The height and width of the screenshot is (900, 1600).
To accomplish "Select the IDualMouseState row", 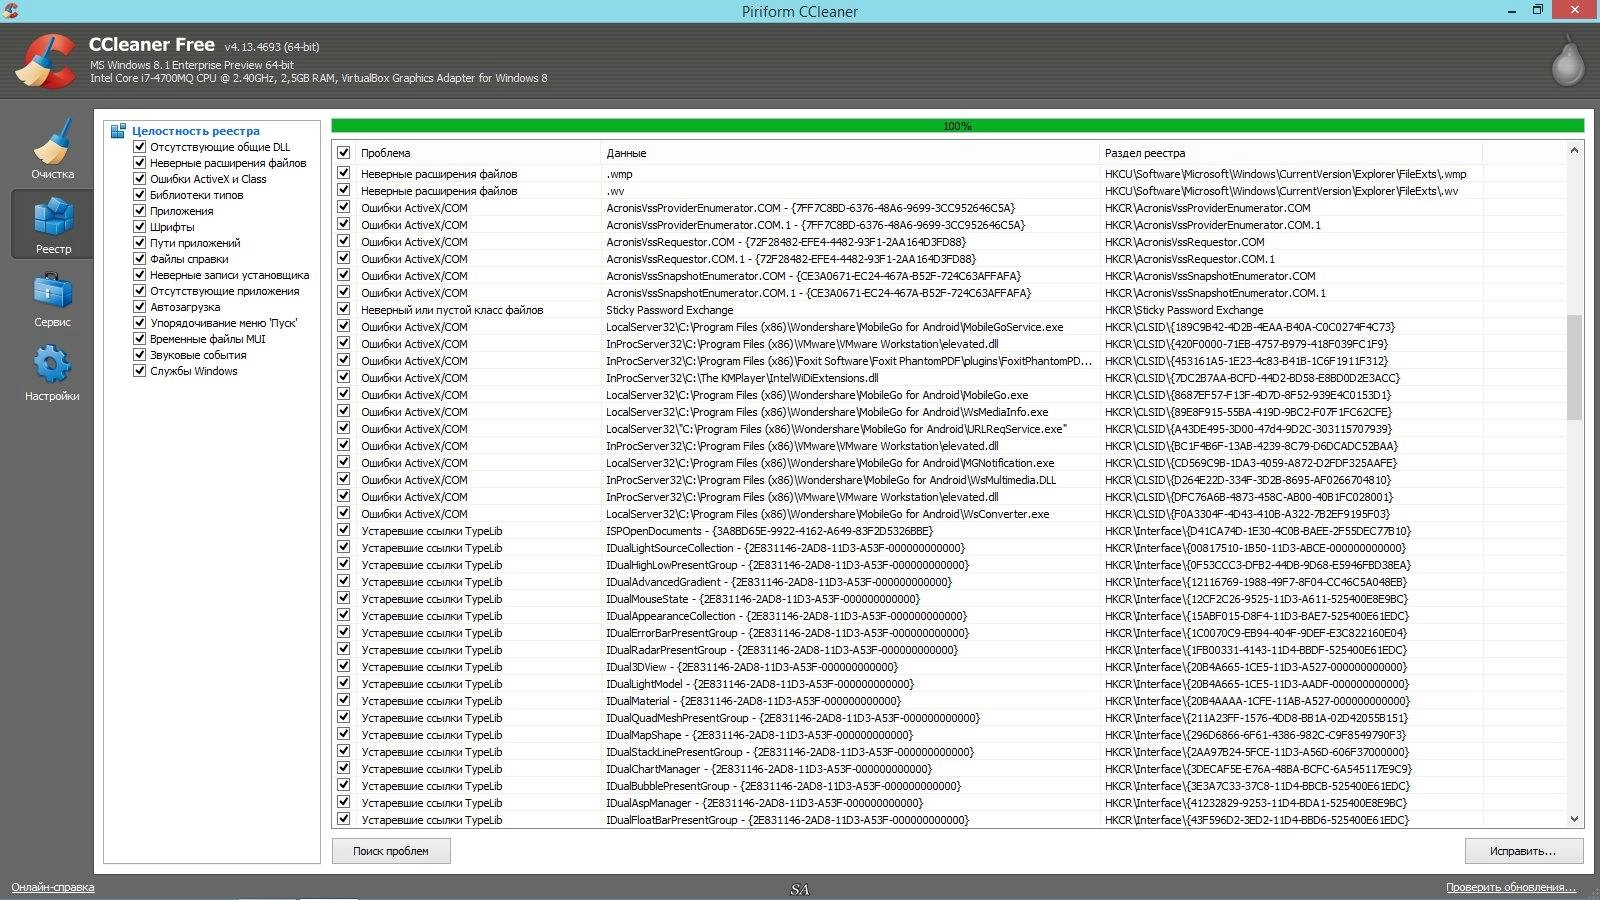I will (950, 599).
